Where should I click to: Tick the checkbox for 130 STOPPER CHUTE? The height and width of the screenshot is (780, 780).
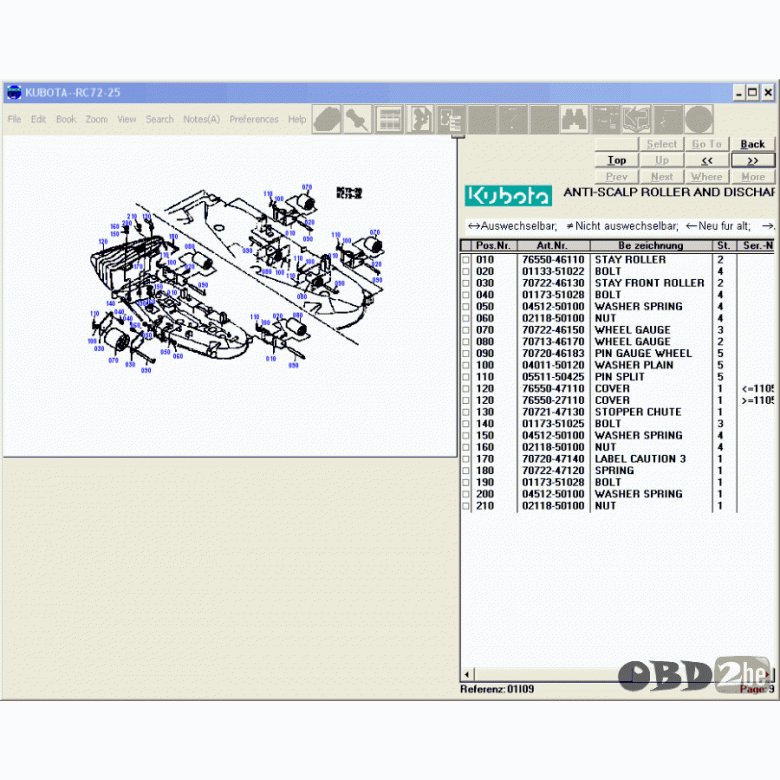pos(466,412)
